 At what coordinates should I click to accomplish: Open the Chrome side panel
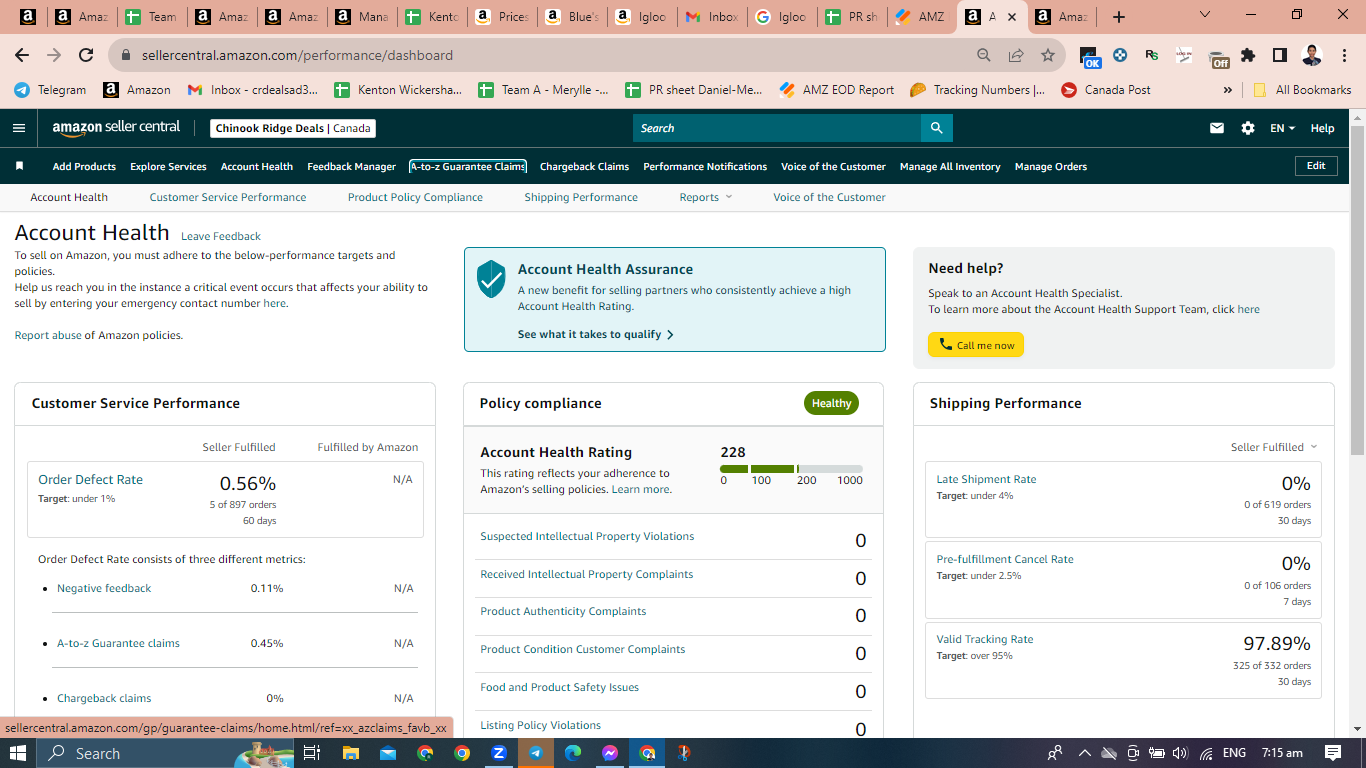pos(1280,55)
